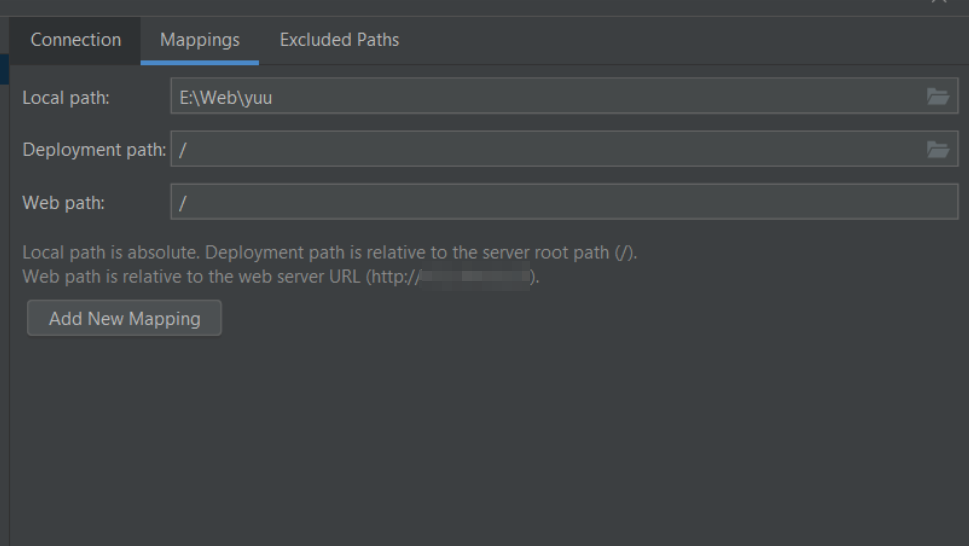Screen dimensions: 969x546
Task: Browse for the Deployment path folder
Action: tap(937, 150)
